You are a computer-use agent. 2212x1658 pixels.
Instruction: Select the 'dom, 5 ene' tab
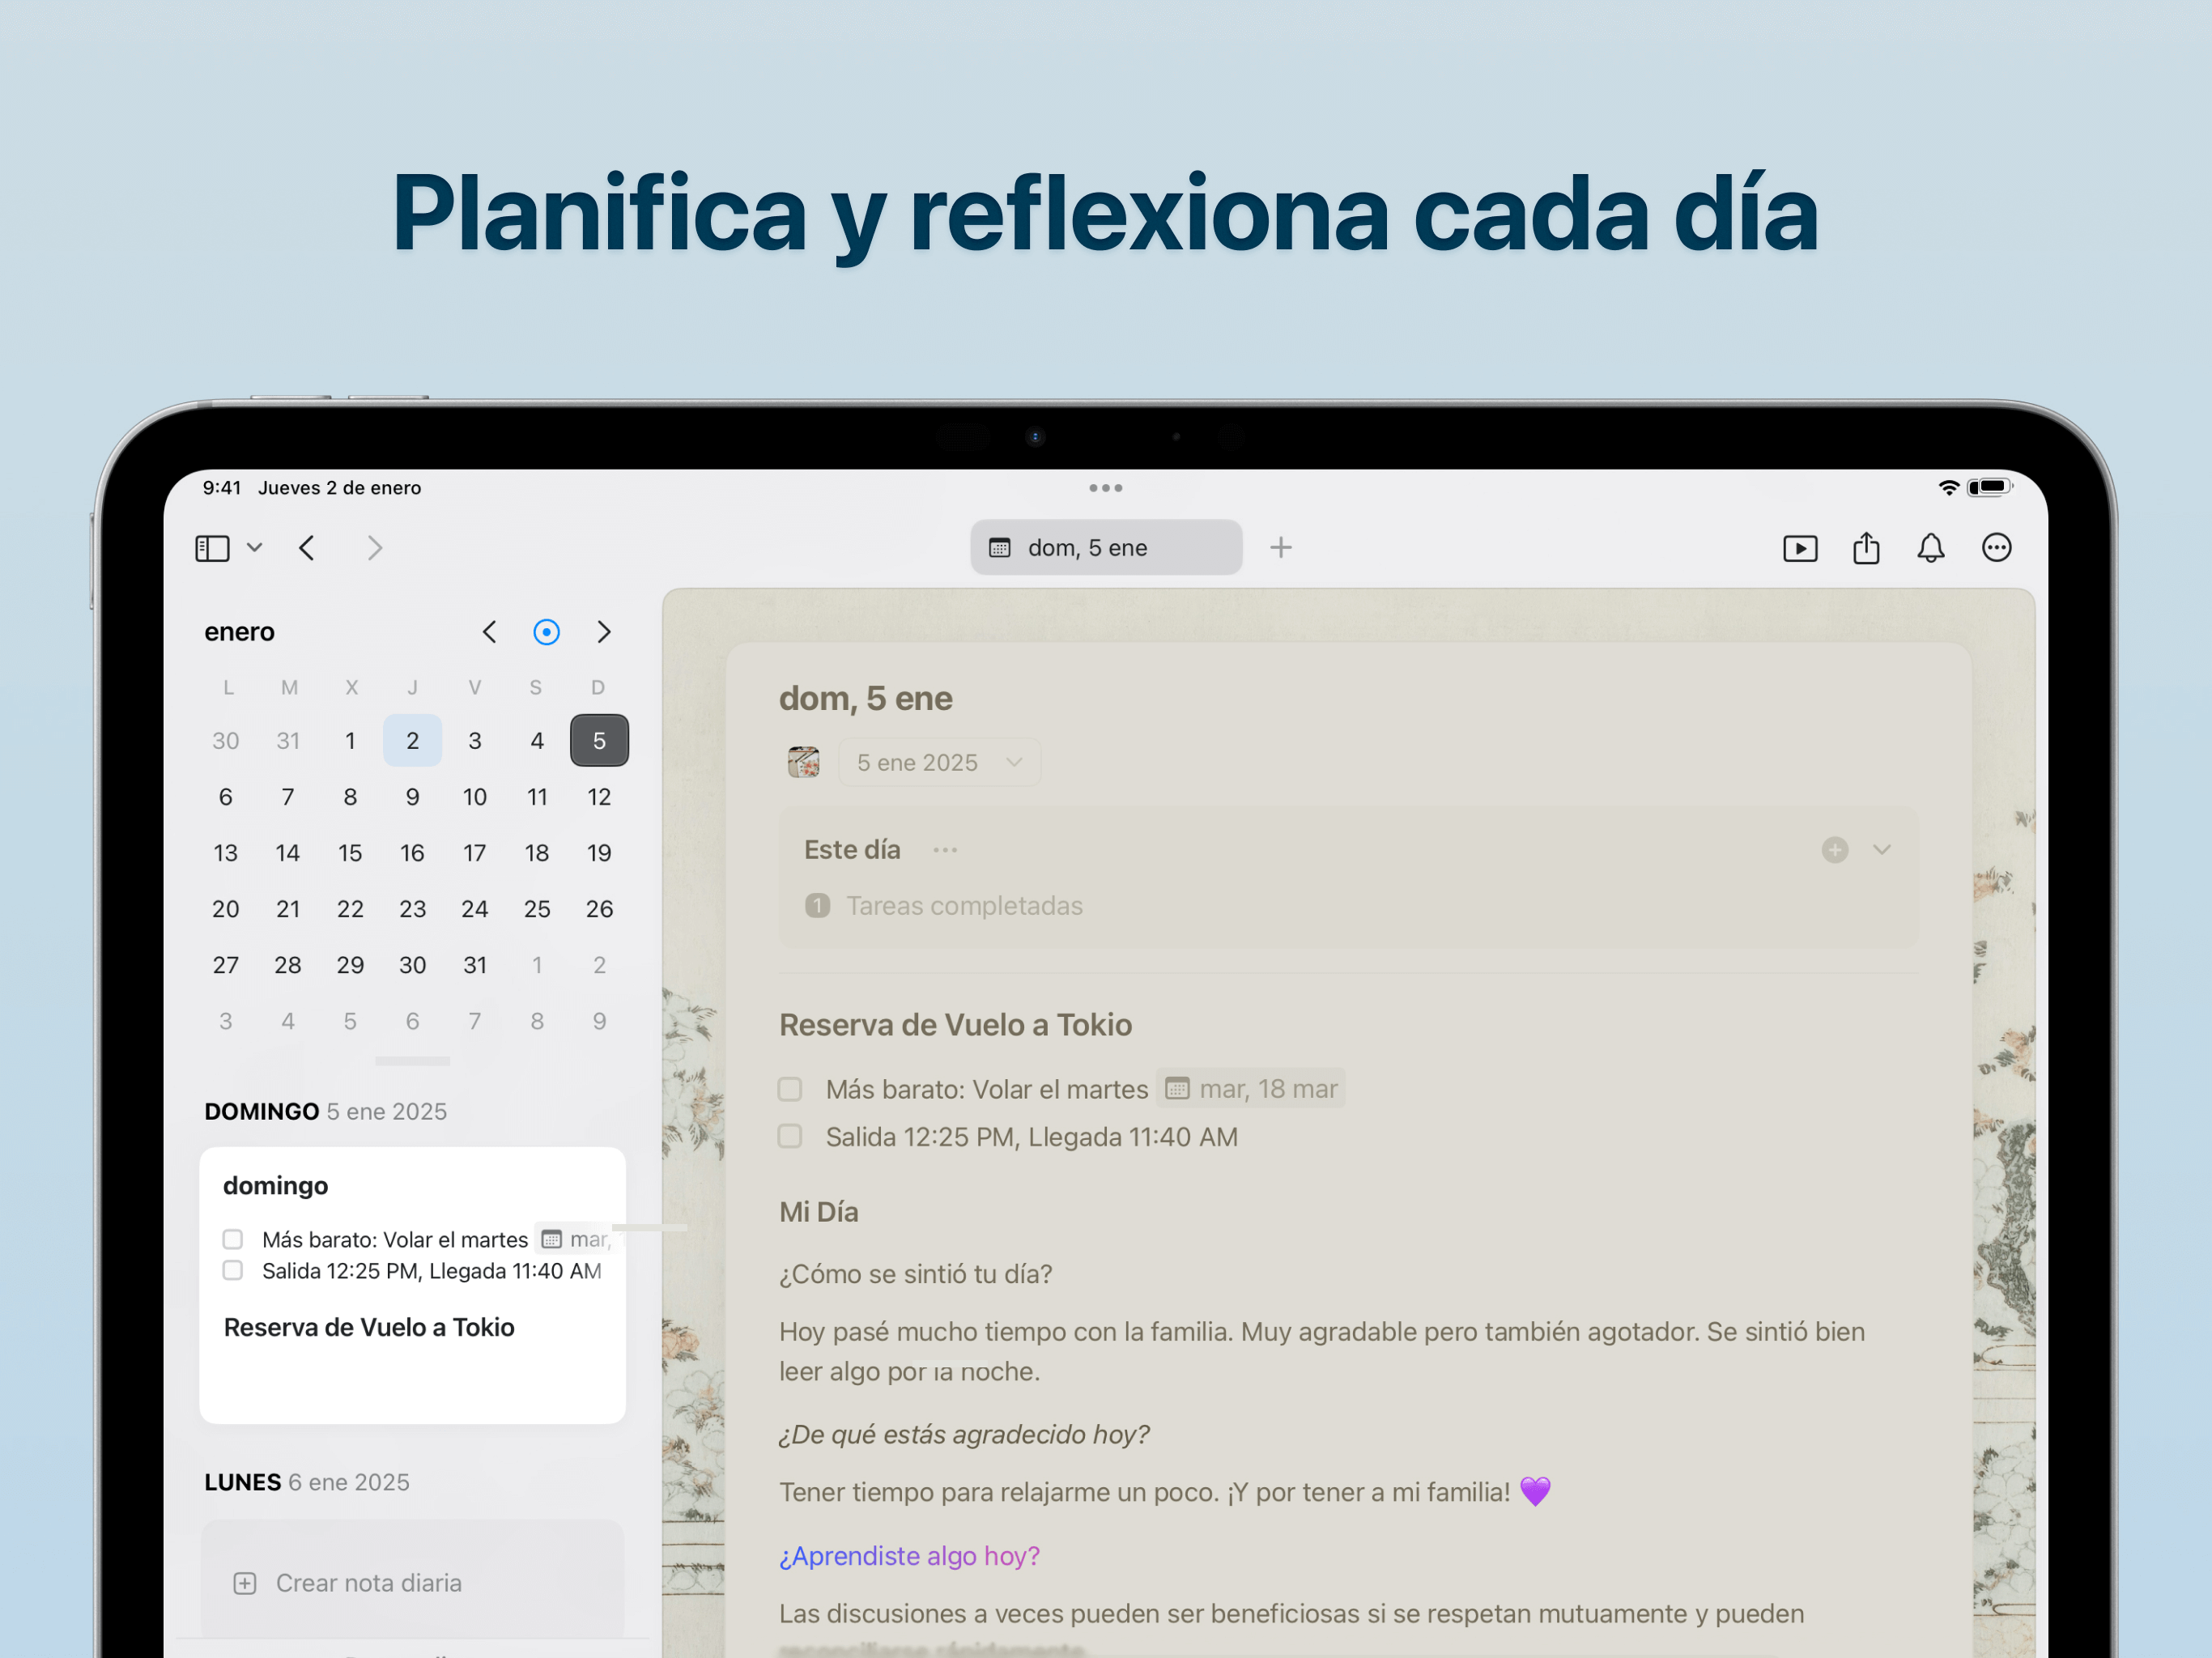click(x=1105, y=548)
